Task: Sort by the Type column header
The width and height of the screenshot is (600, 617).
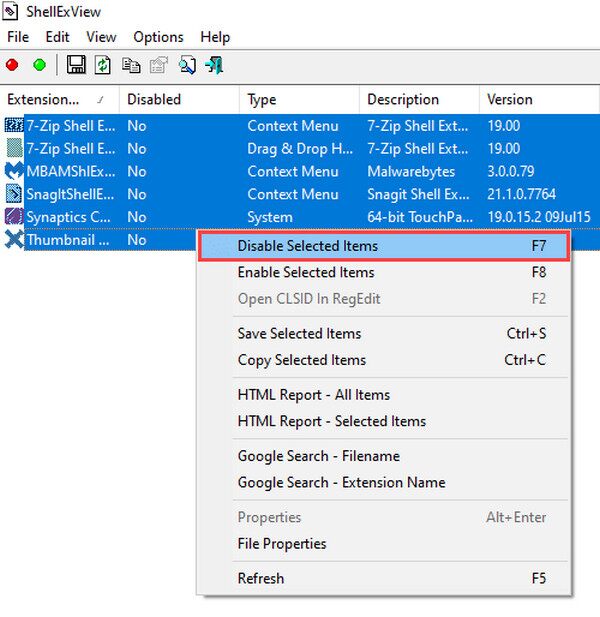Action: pos(299,100)
